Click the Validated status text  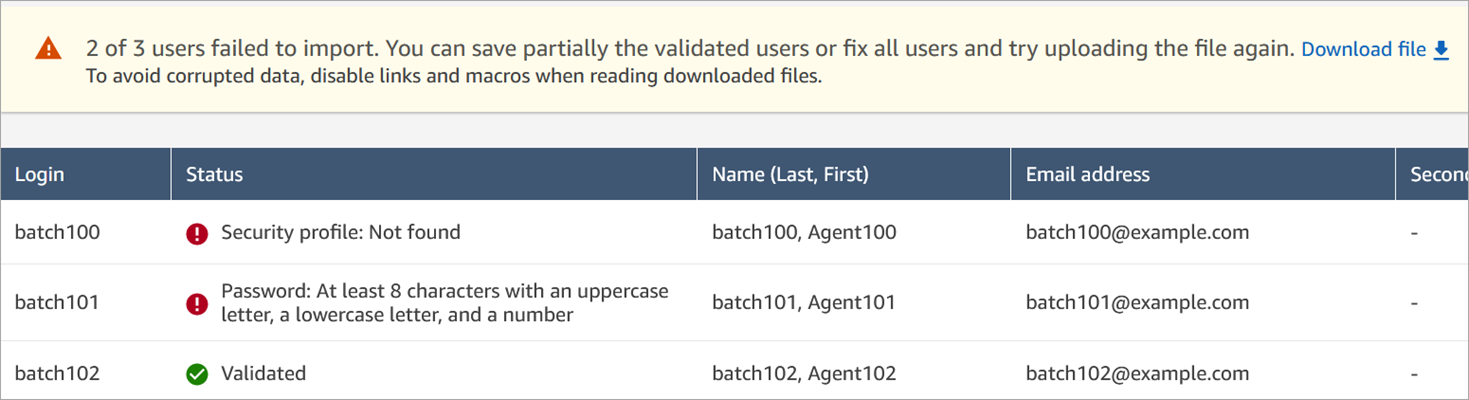point(263,374)
